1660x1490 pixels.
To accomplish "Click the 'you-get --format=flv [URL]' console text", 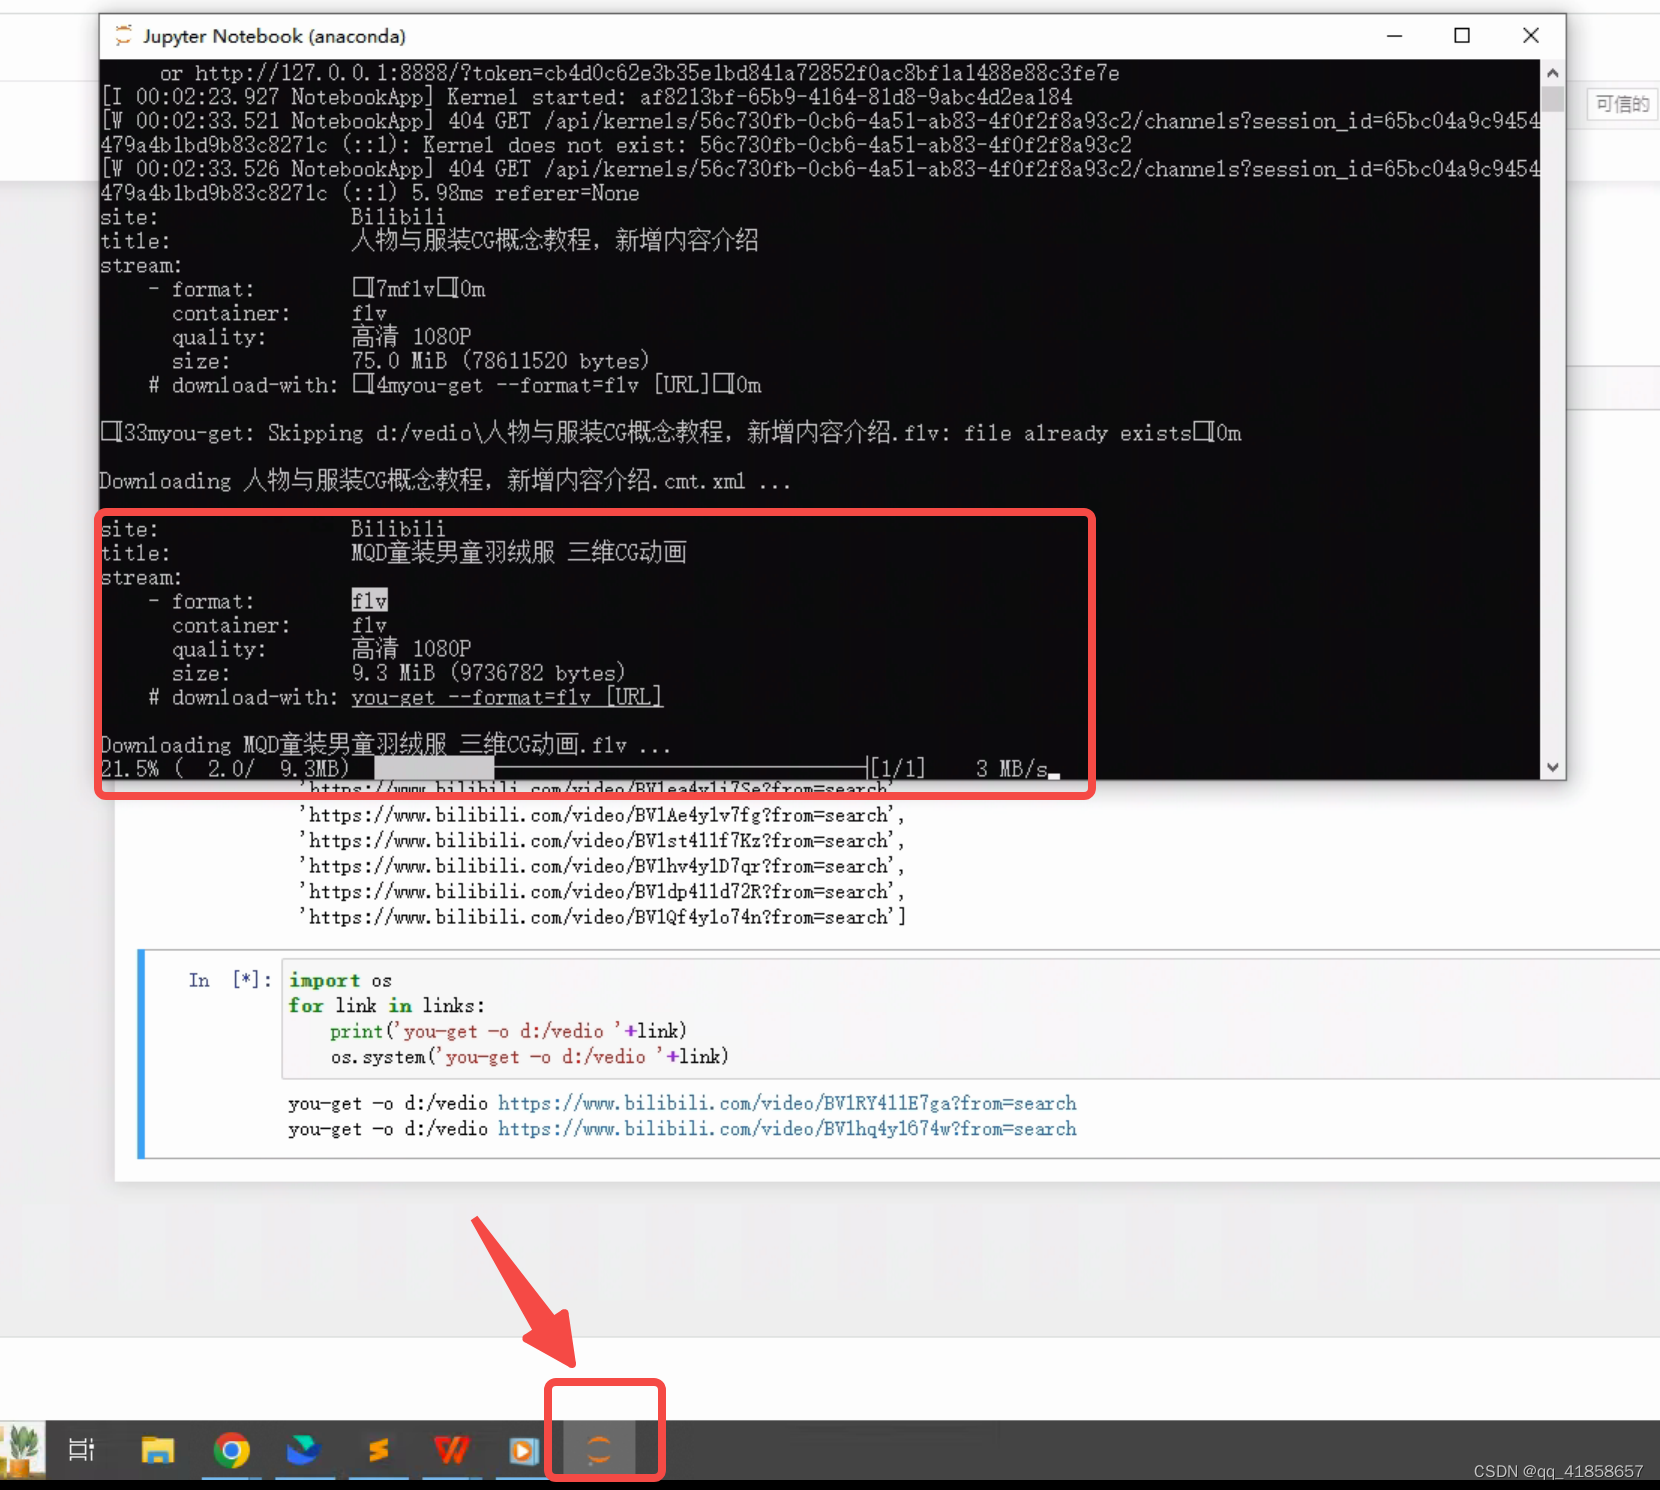I will pyautogui.click(x=507, y=697).
